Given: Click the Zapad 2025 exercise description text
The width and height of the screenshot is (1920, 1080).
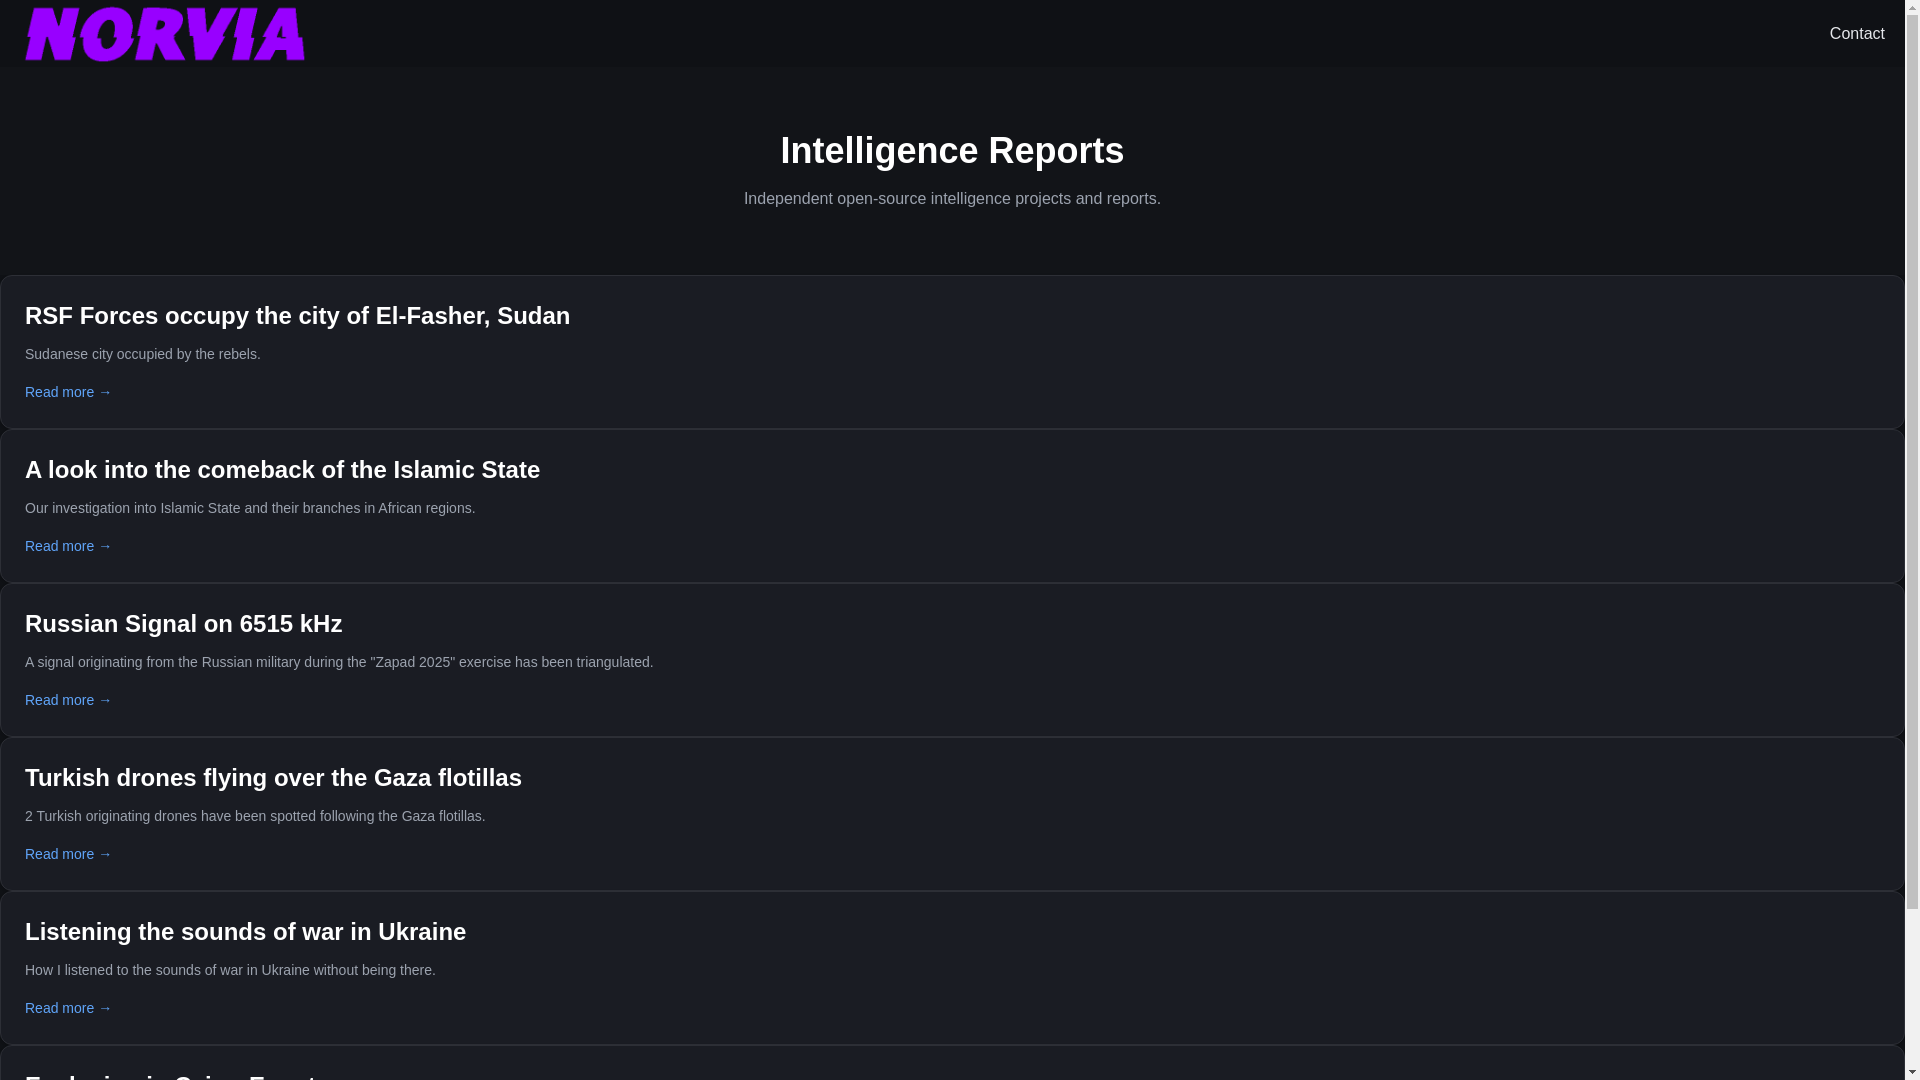Looking at the screenshot, I should [x=338, y=662].
